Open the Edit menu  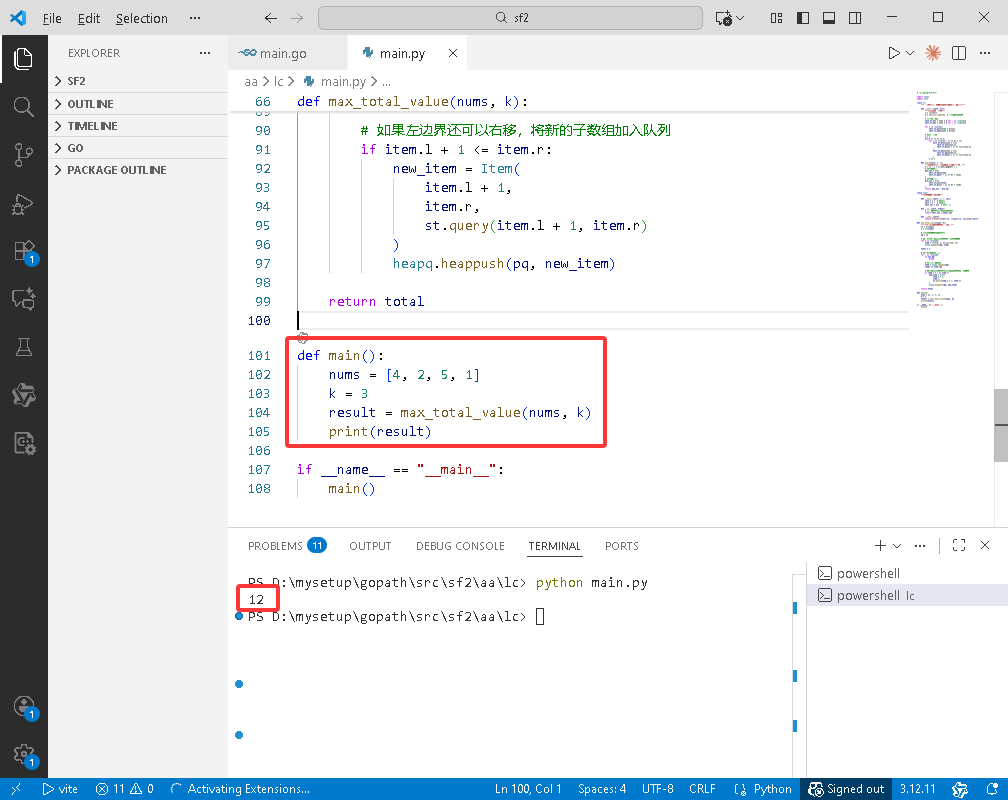(x=89, y=18)
